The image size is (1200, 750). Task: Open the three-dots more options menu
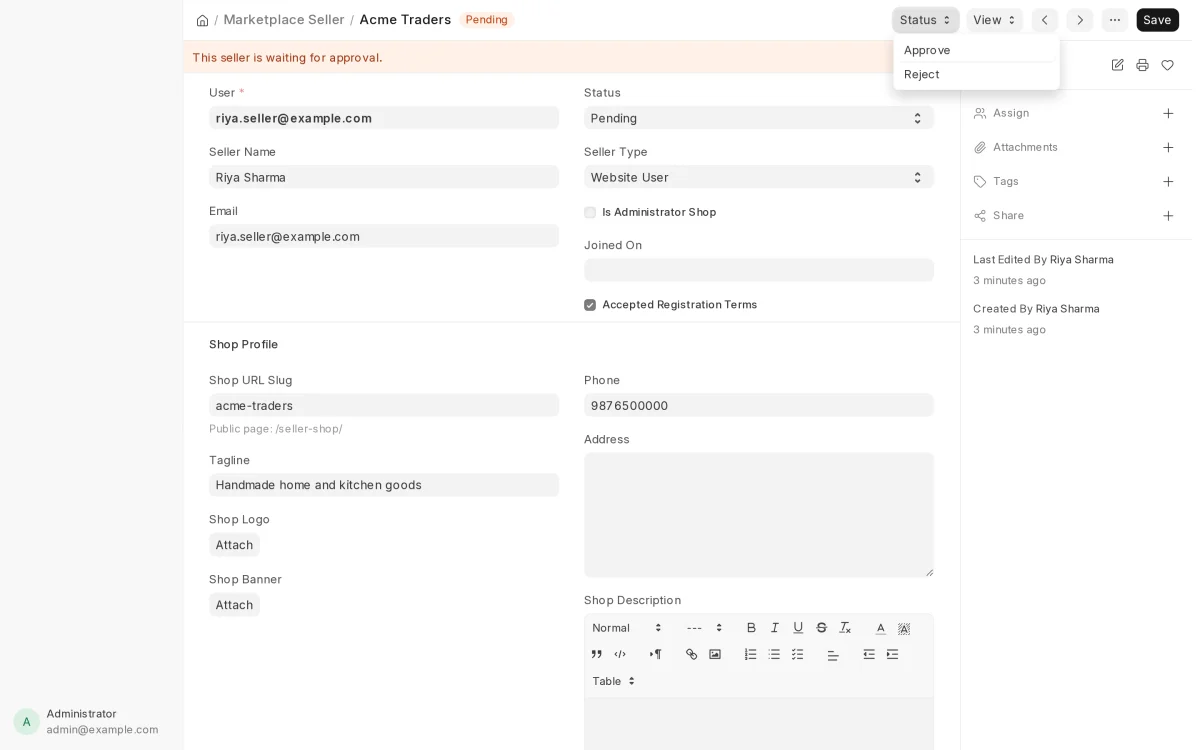1115,20
